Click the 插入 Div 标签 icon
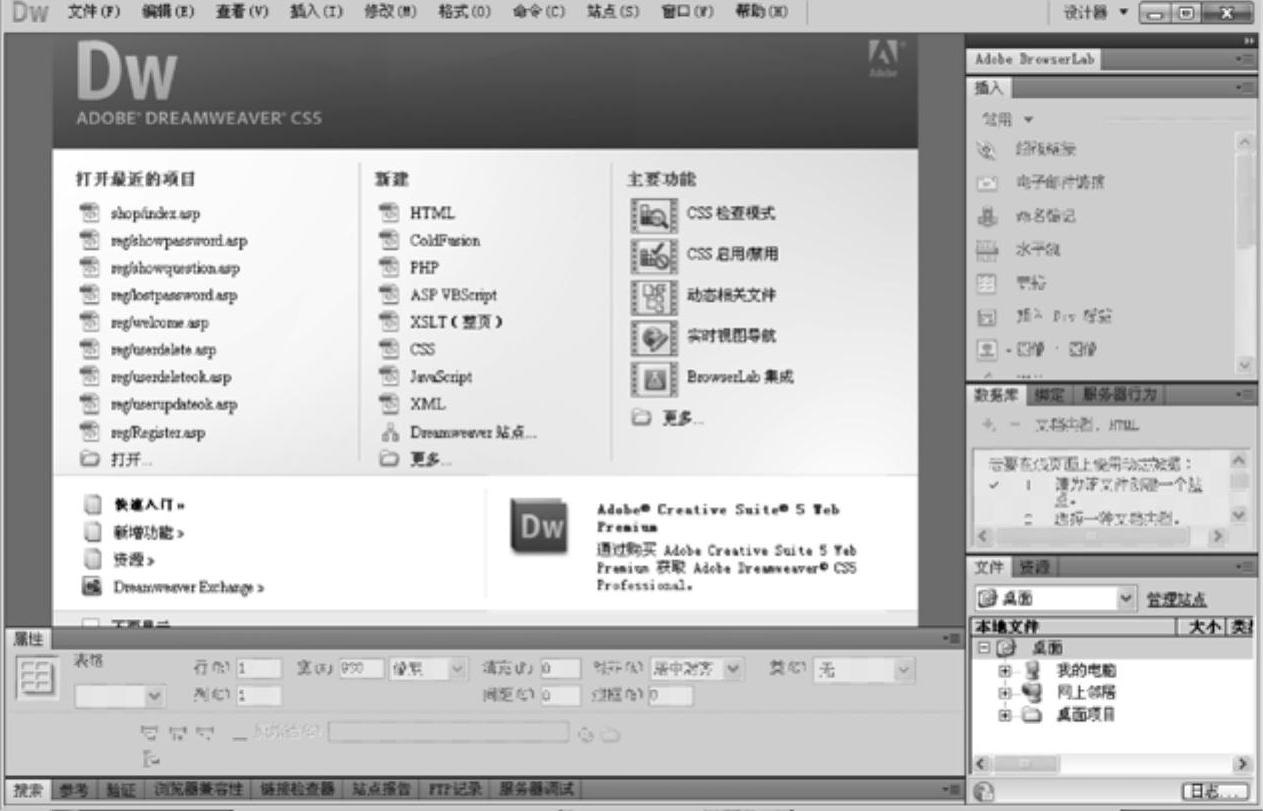Viewport: 1263px width, 811px height. point(986,317)
